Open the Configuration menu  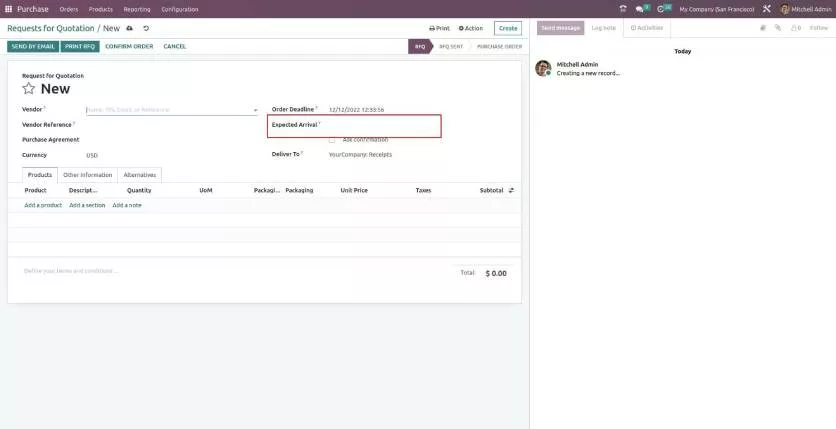[x=180, y=10]
